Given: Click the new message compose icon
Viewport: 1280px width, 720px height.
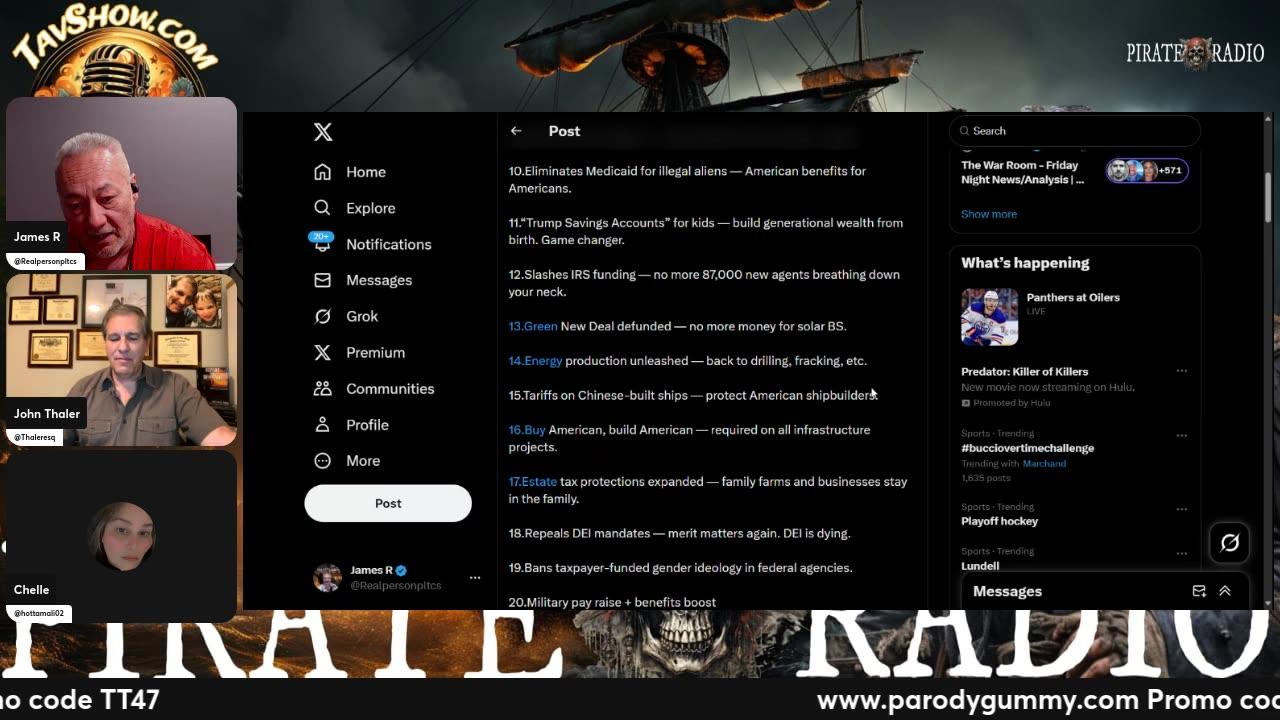Looking at the screenshot, I should click(1199, 591).
